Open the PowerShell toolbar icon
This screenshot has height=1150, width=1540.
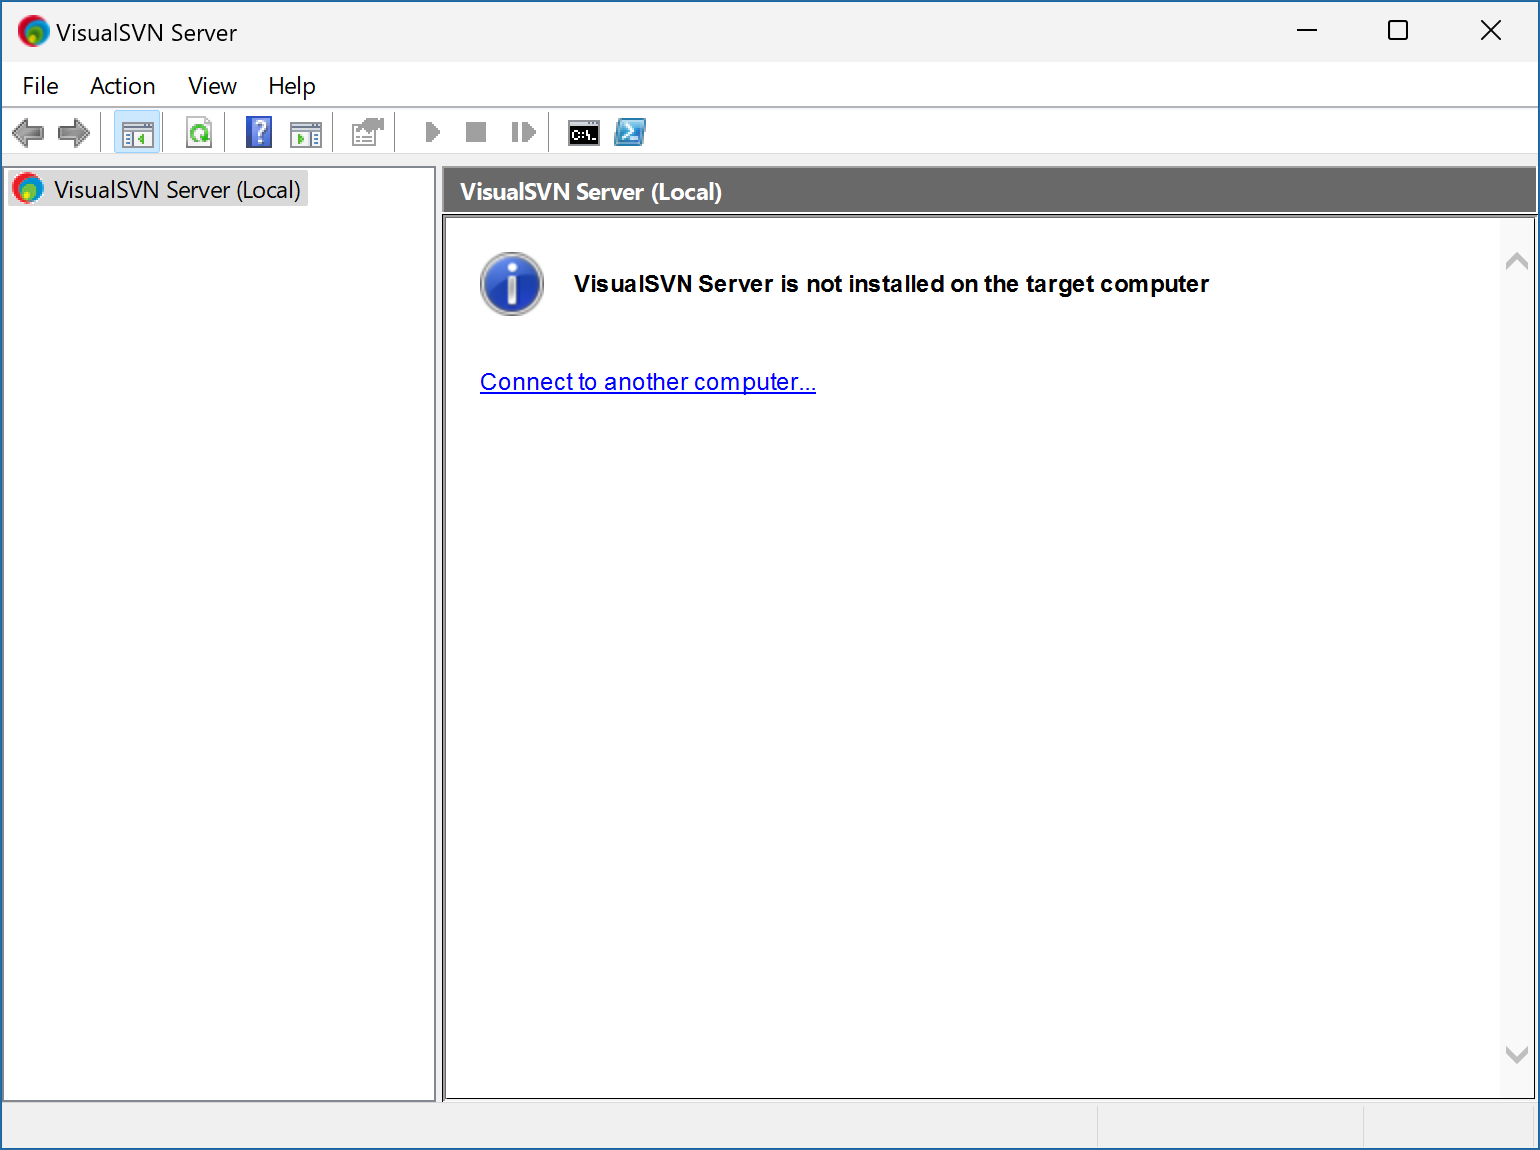tap(630, 132)
